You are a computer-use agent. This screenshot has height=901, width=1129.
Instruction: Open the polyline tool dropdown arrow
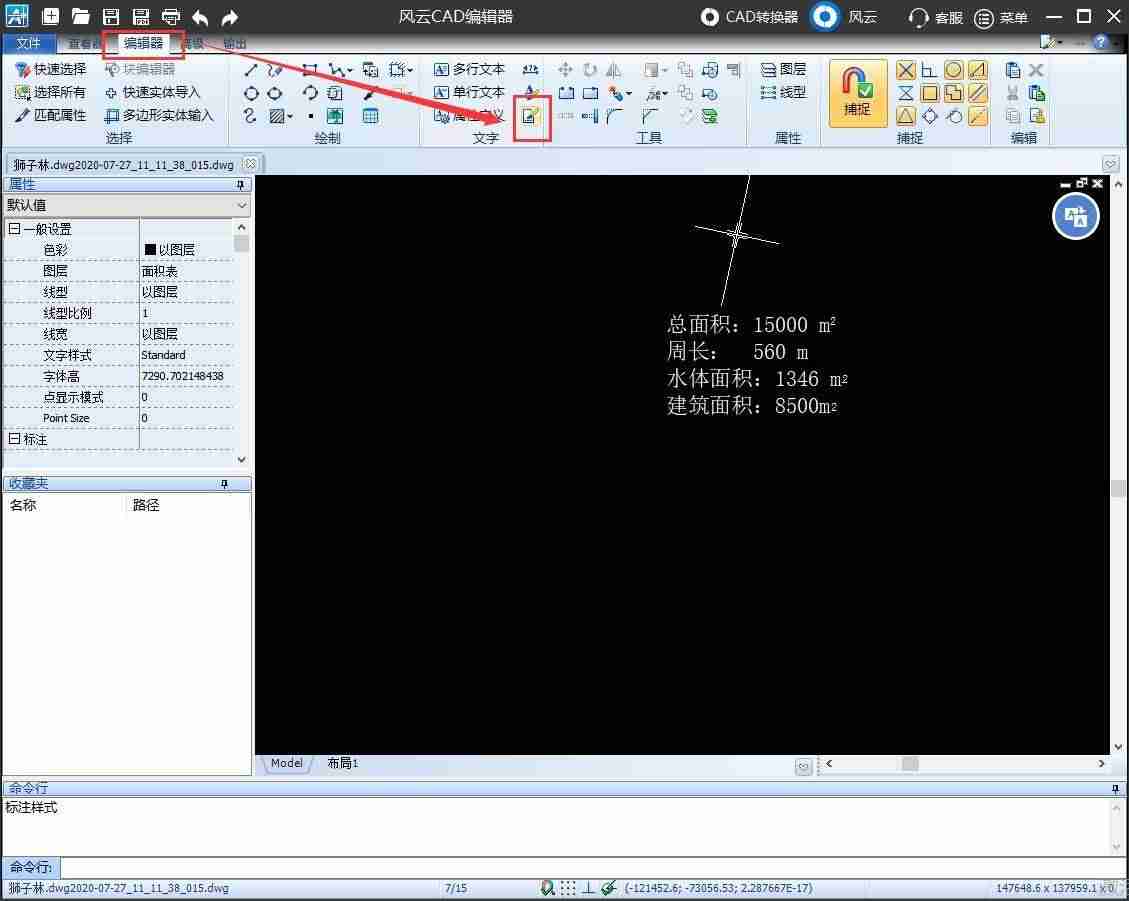pyautogui.click(x=349, y=70)
